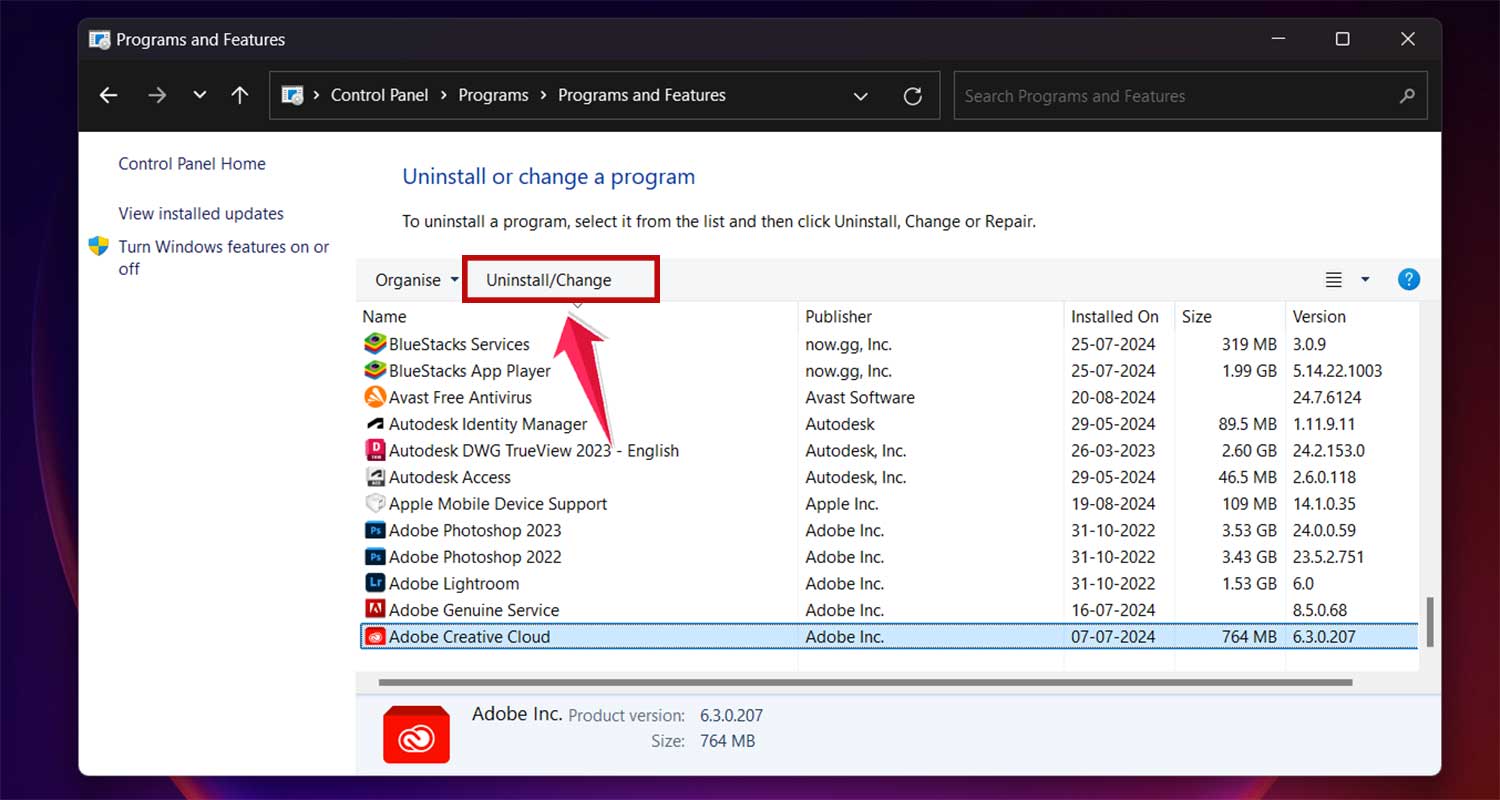The image size is (1500, 800).
Task: Expand the view options dropdown arrow
Action: [x=1365, y=280]
